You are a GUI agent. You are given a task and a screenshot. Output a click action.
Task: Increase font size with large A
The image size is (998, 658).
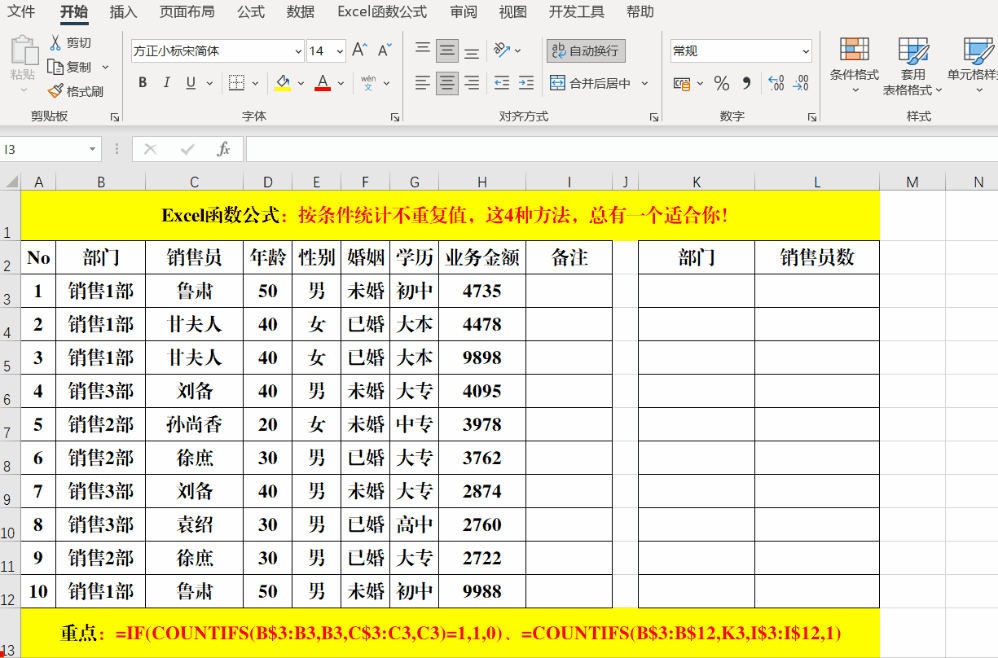360,50
